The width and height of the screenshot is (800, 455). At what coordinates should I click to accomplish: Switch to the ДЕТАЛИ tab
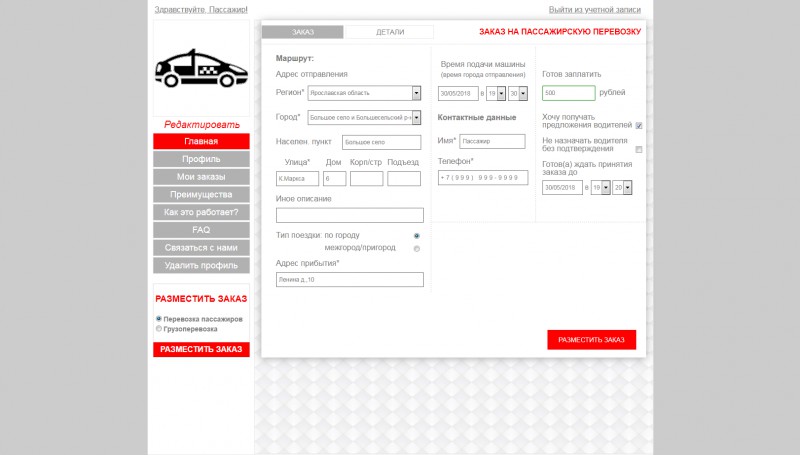[x=390, y=32]
